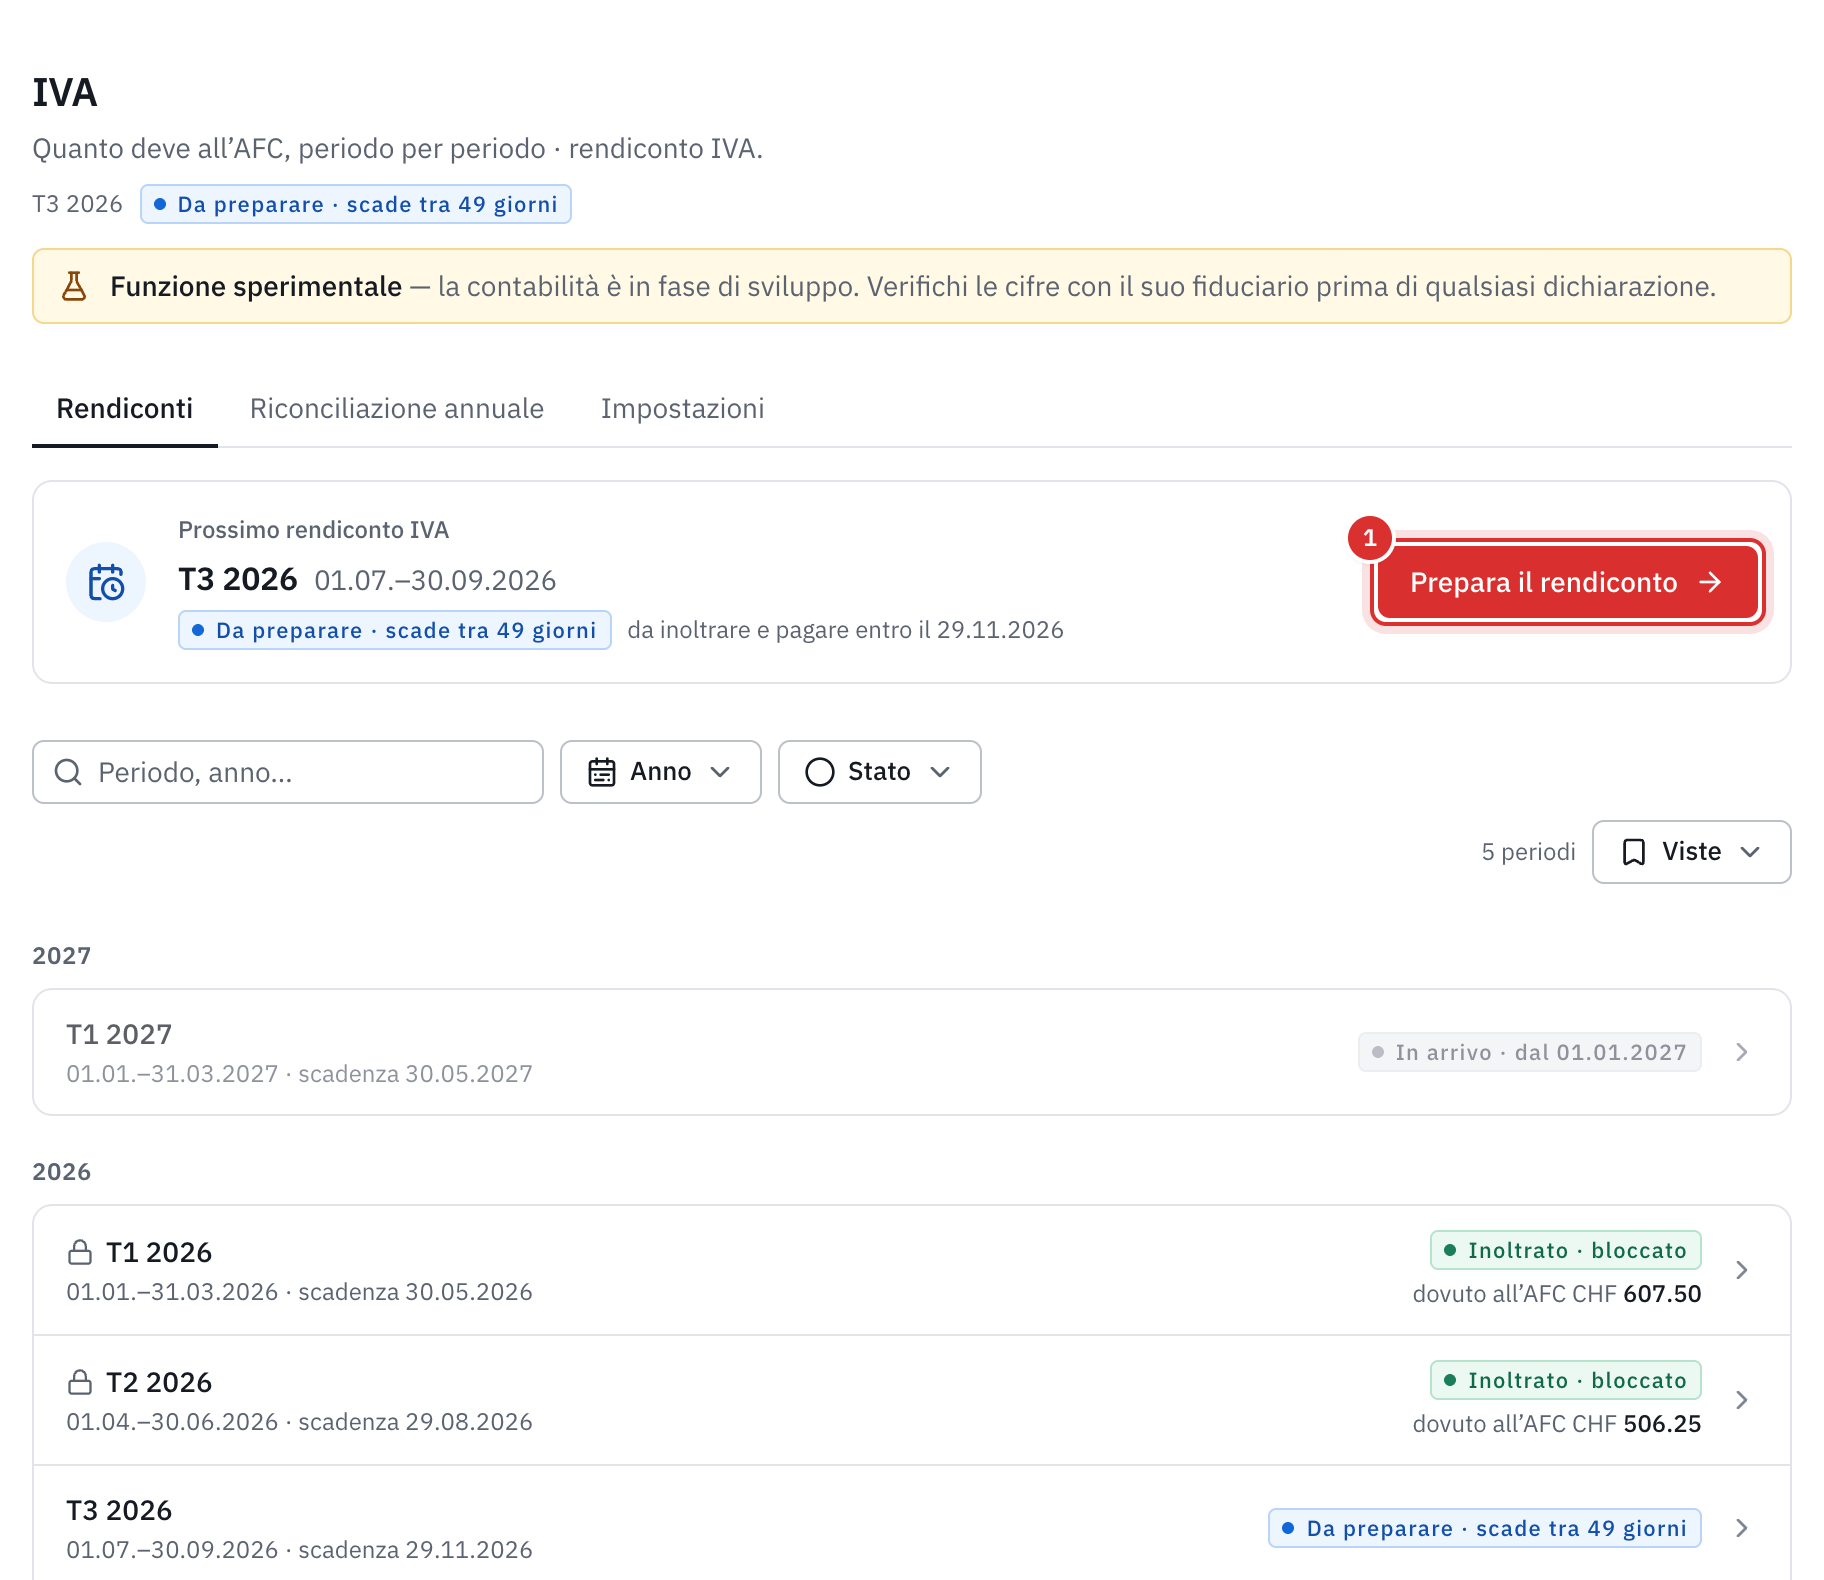Click the arrow icon on Prepara il rendiconto
Viewport: 1824px width, 1580px height.
(1711, 582)
